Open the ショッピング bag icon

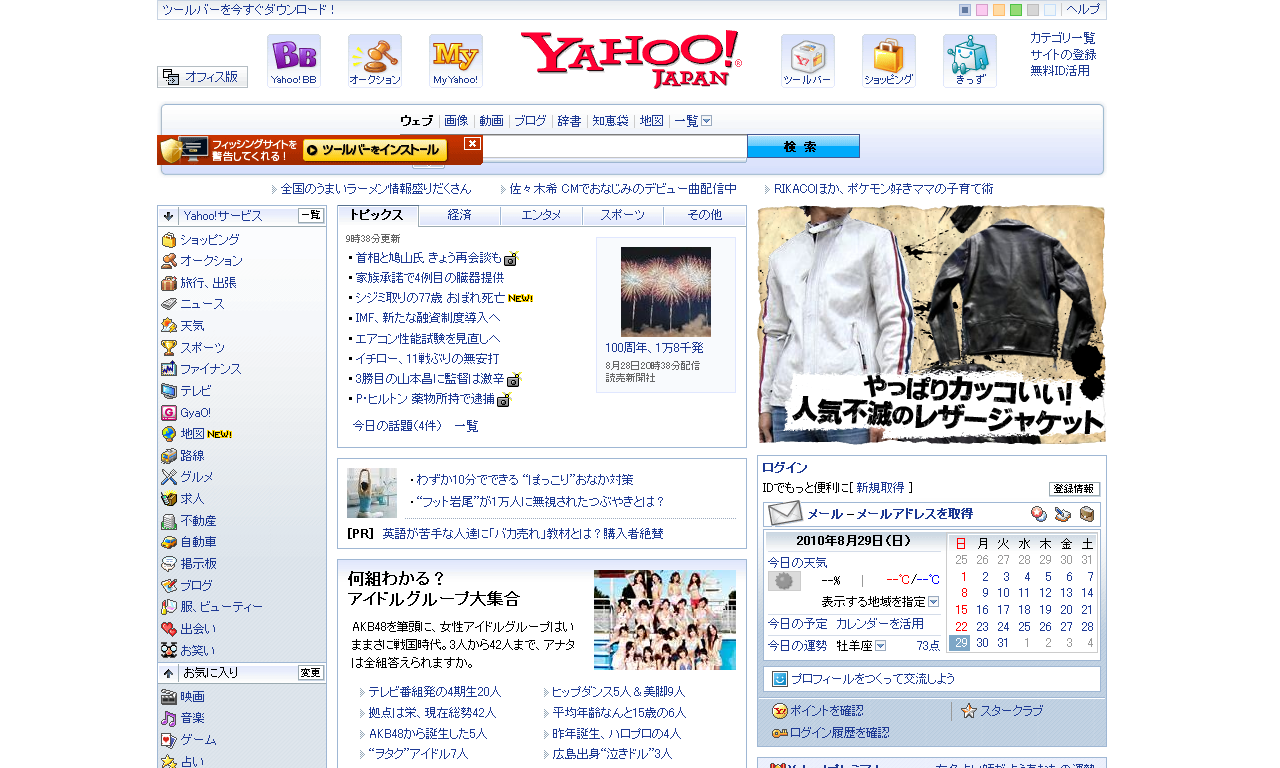[889, 61]
